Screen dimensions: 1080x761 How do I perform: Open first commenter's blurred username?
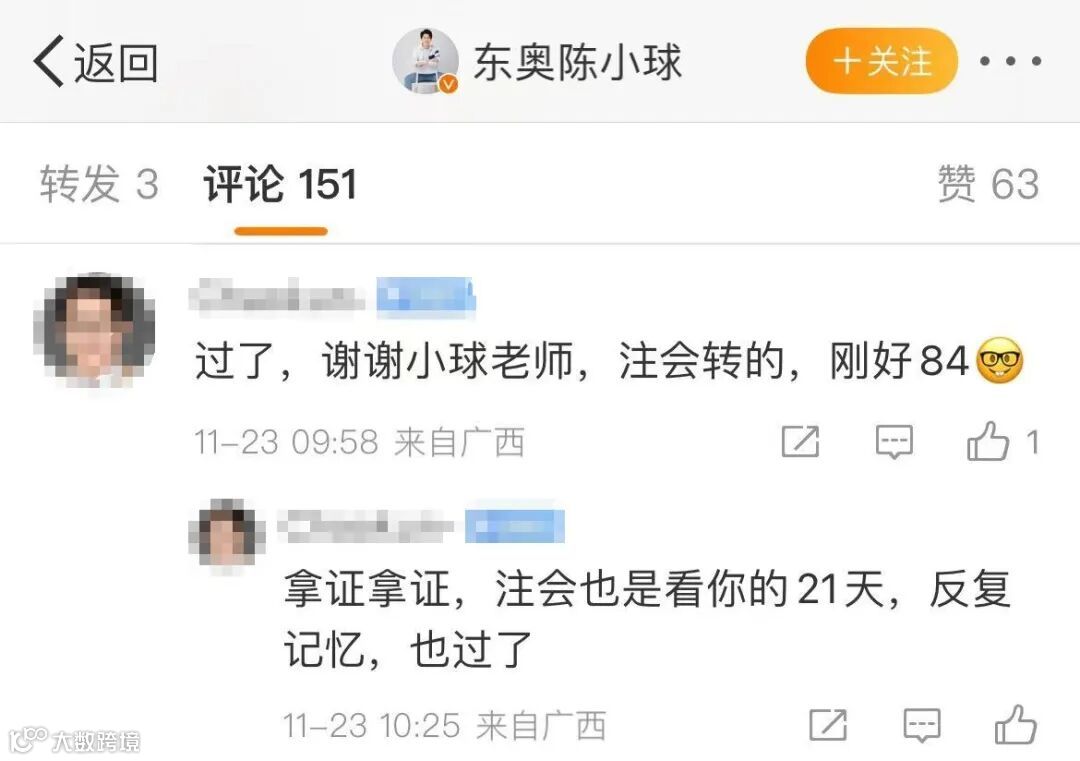pyautogui.click(x=276, y=297)
